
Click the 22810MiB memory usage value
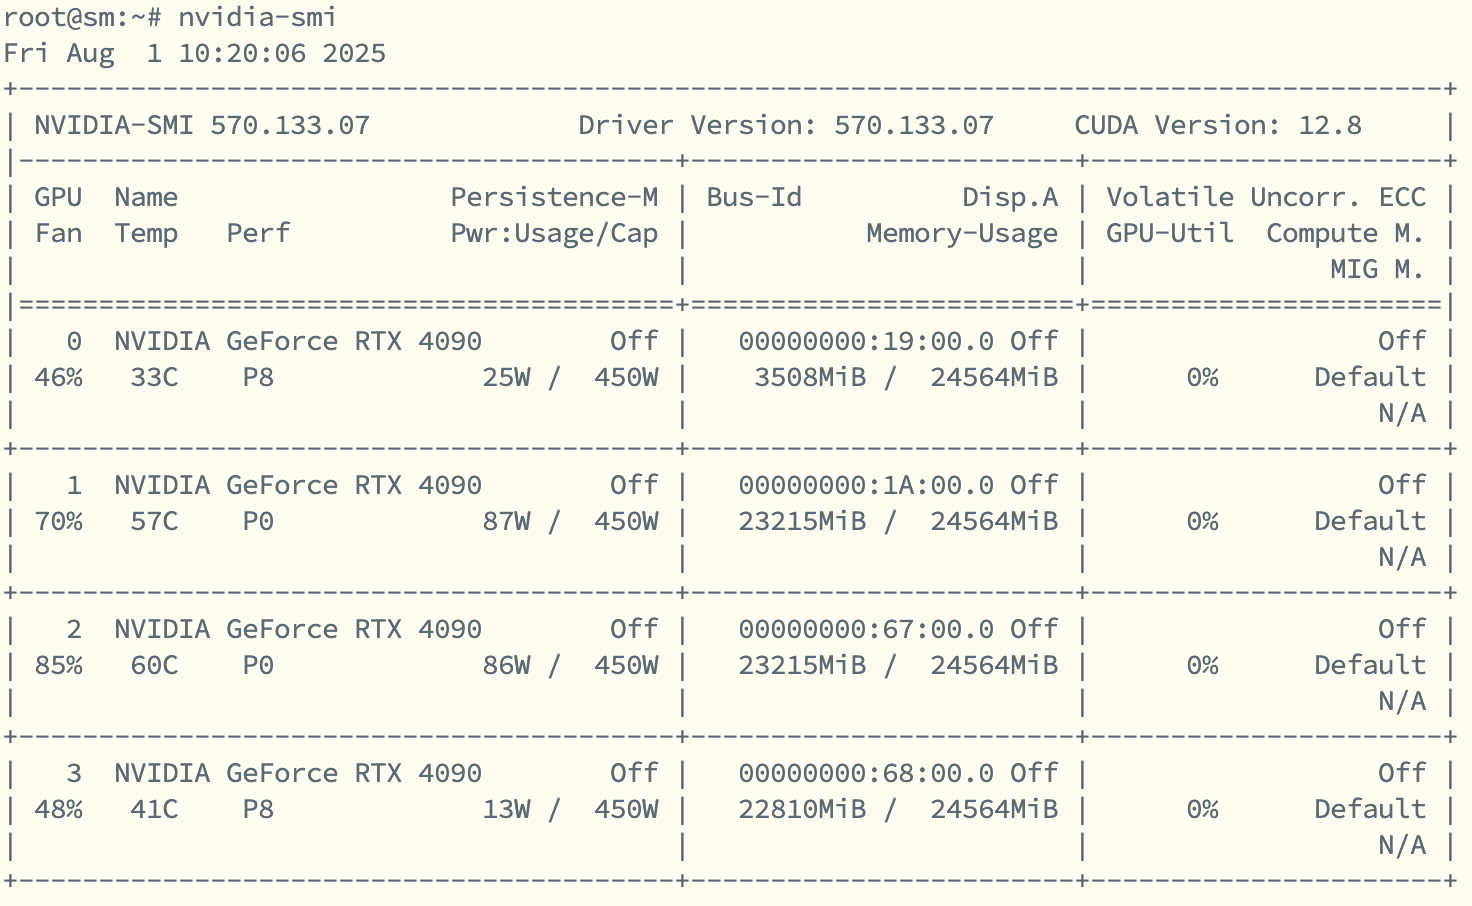[802, 809]
